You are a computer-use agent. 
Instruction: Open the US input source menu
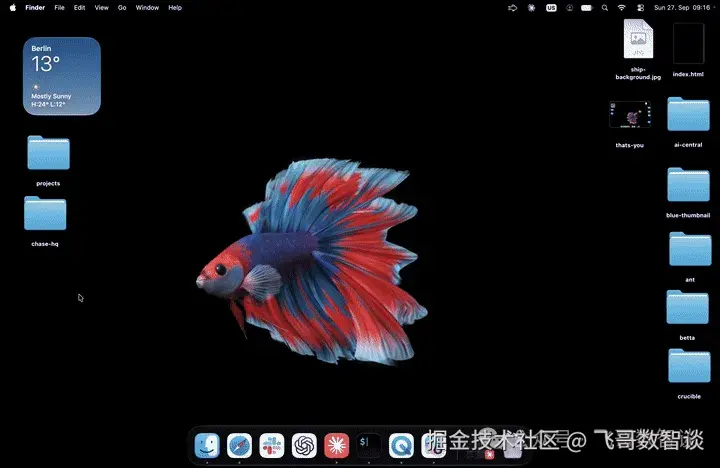[551, 8]
